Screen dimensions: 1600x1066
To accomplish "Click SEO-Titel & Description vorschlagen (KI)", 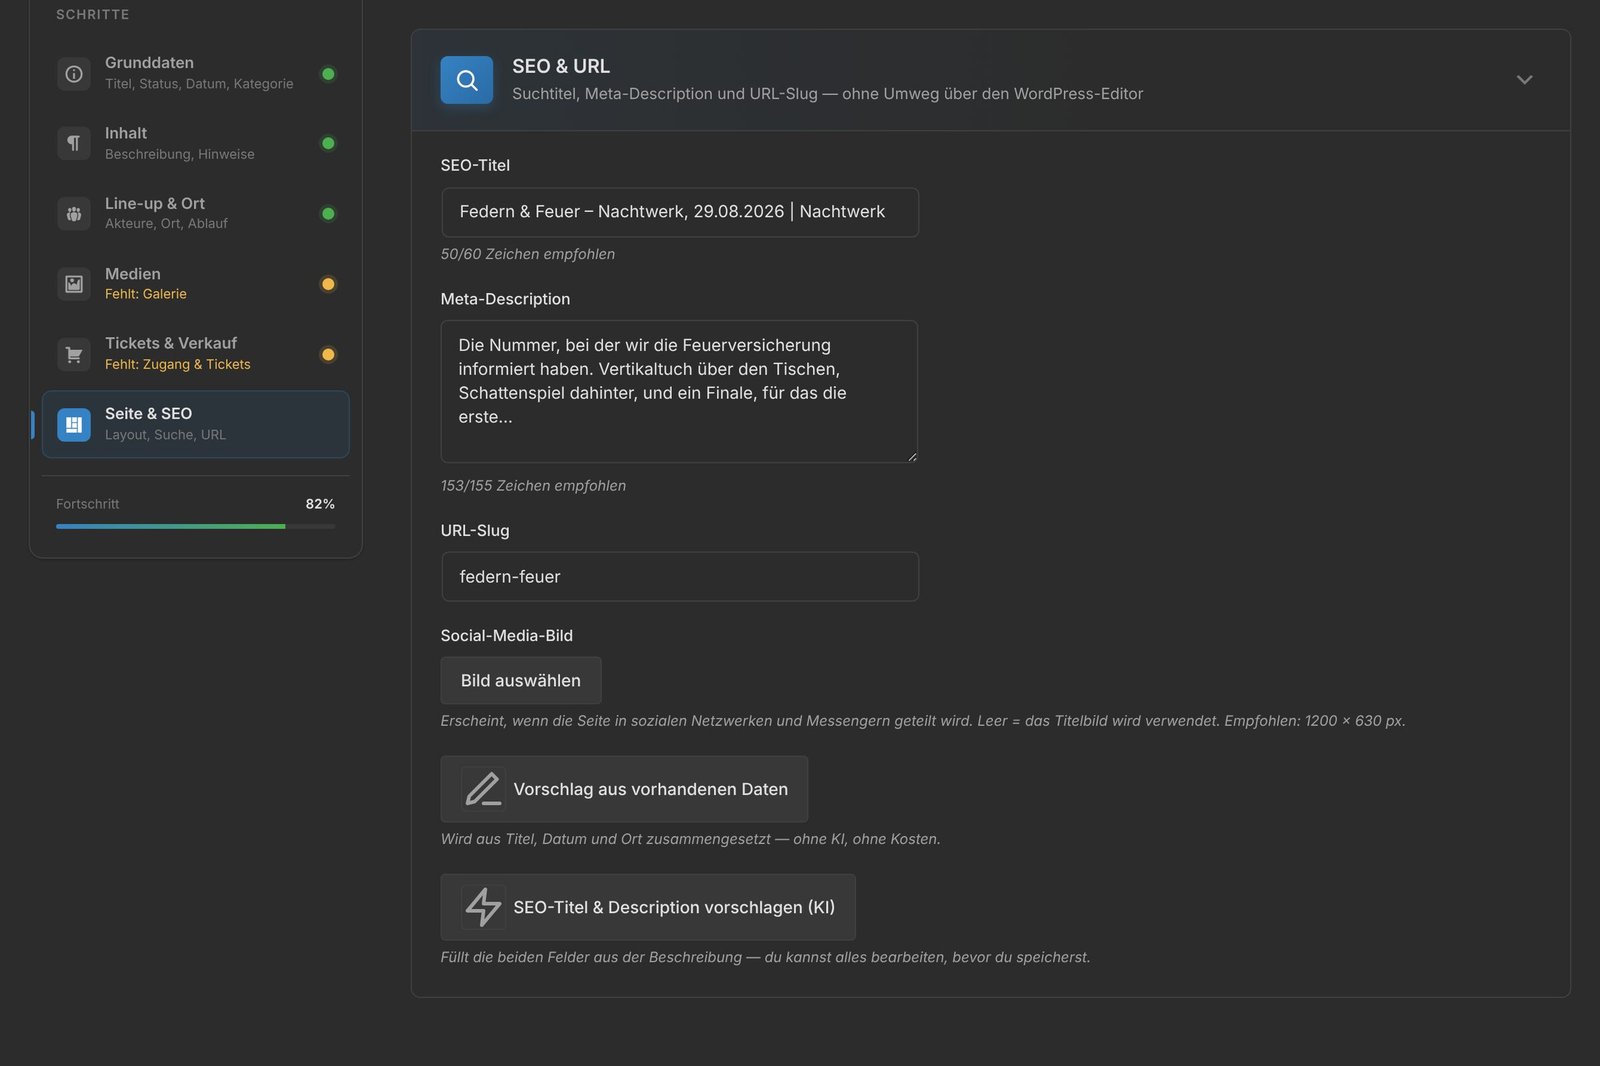I will (x=648, y=907).
